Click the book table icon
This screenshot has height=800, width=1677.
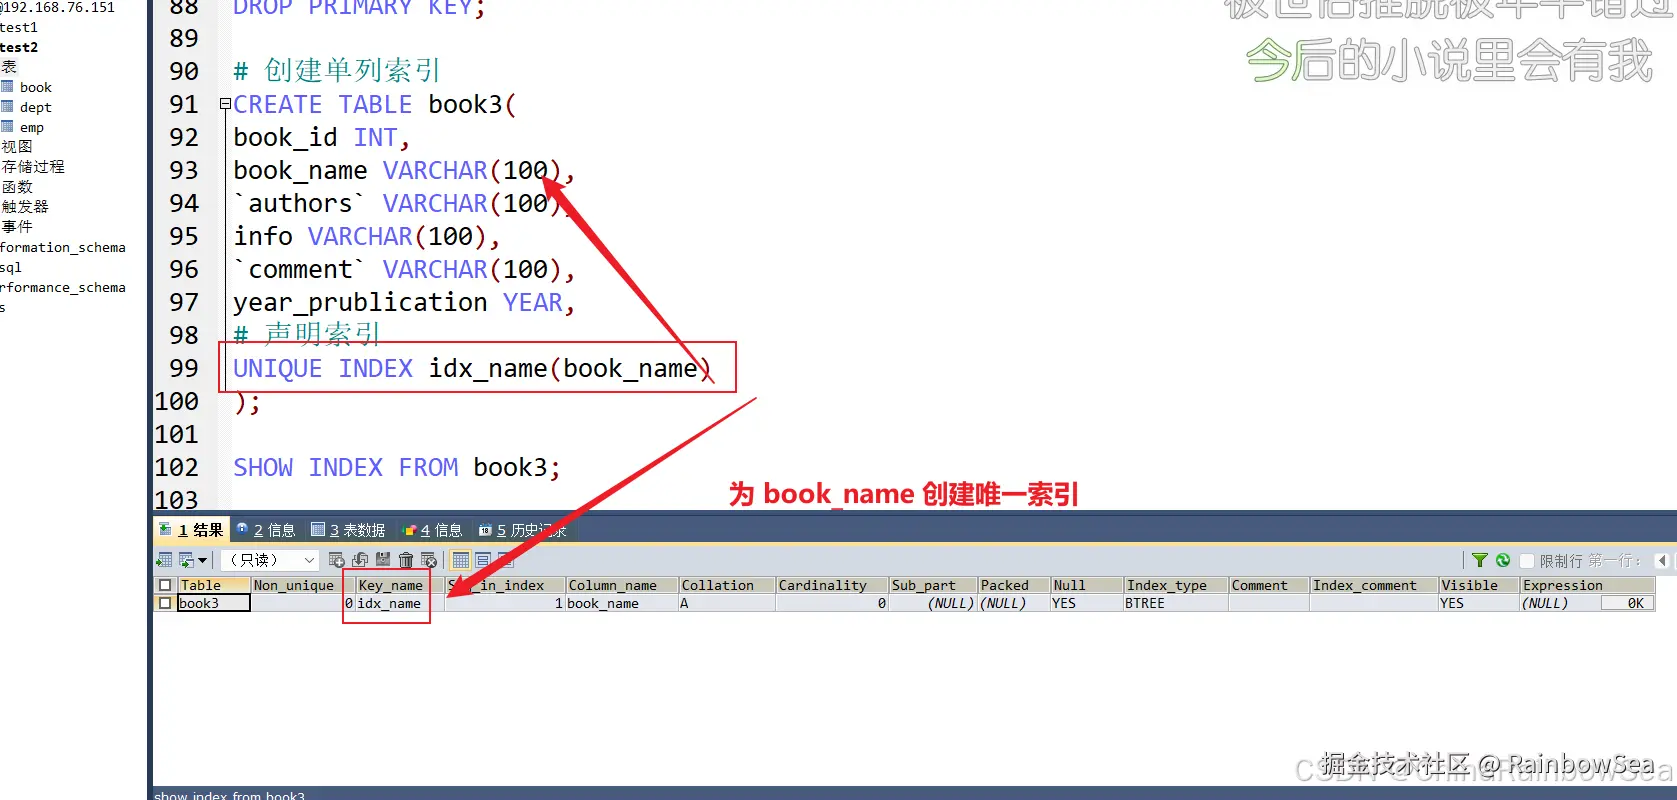point(7,87)
